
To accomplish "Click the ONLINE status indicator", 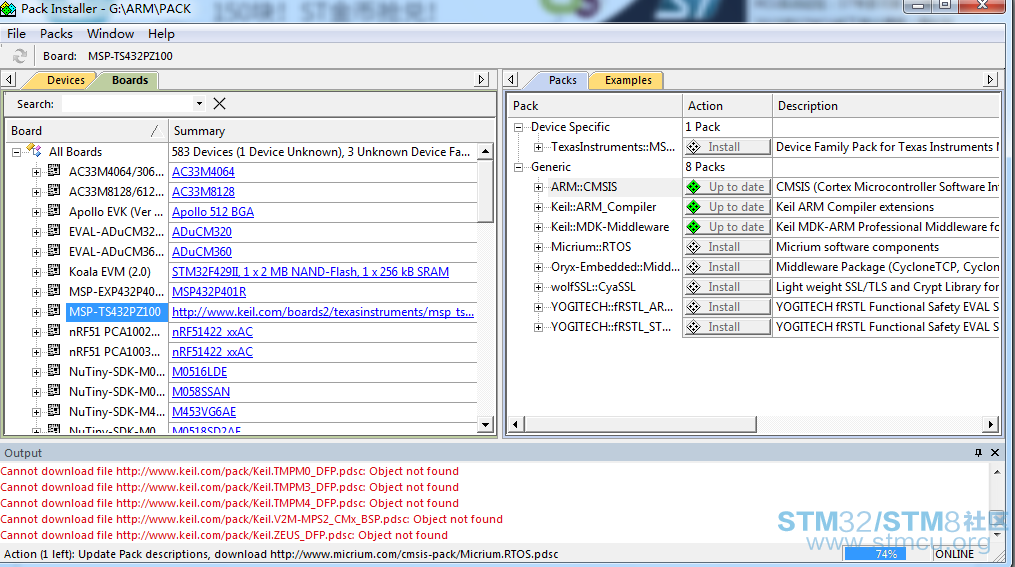I will (955, 554).
